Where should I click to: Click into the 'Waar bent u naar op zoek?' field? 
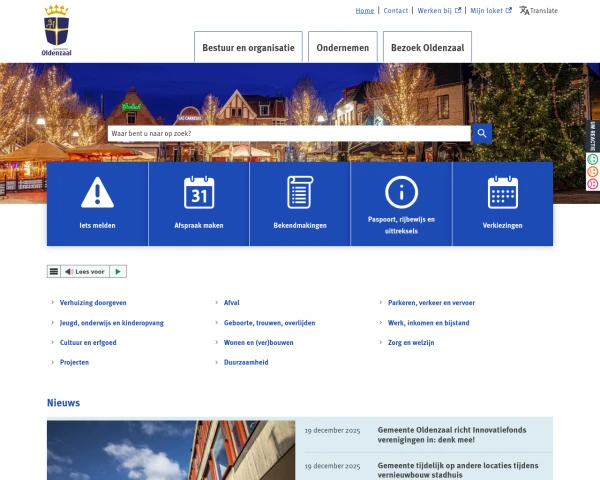(x=288, y=133)
